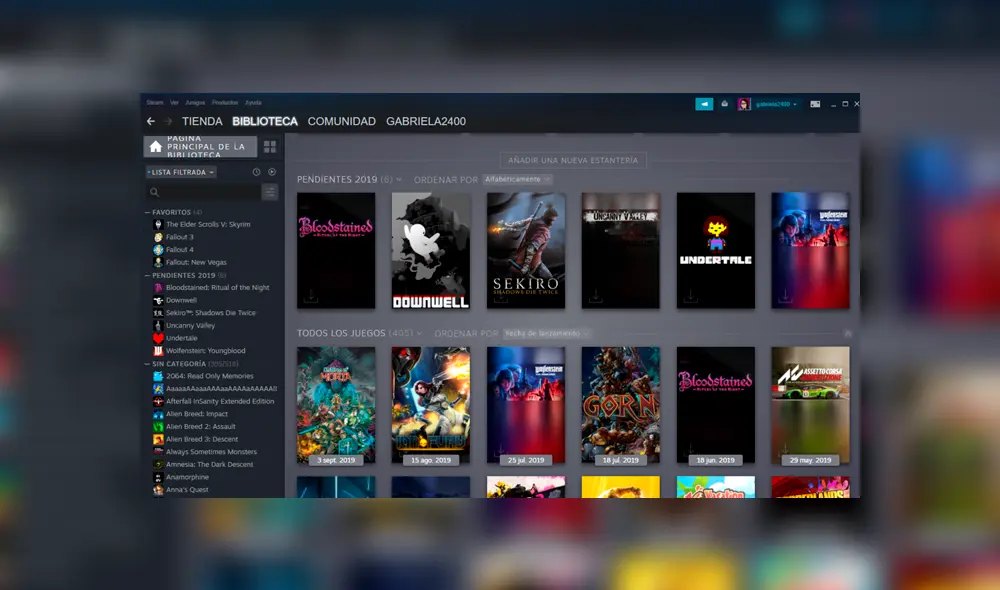Switch to the COMUNIDAD tab
This screenshot has height=590, width=1000.
(341, 120)
